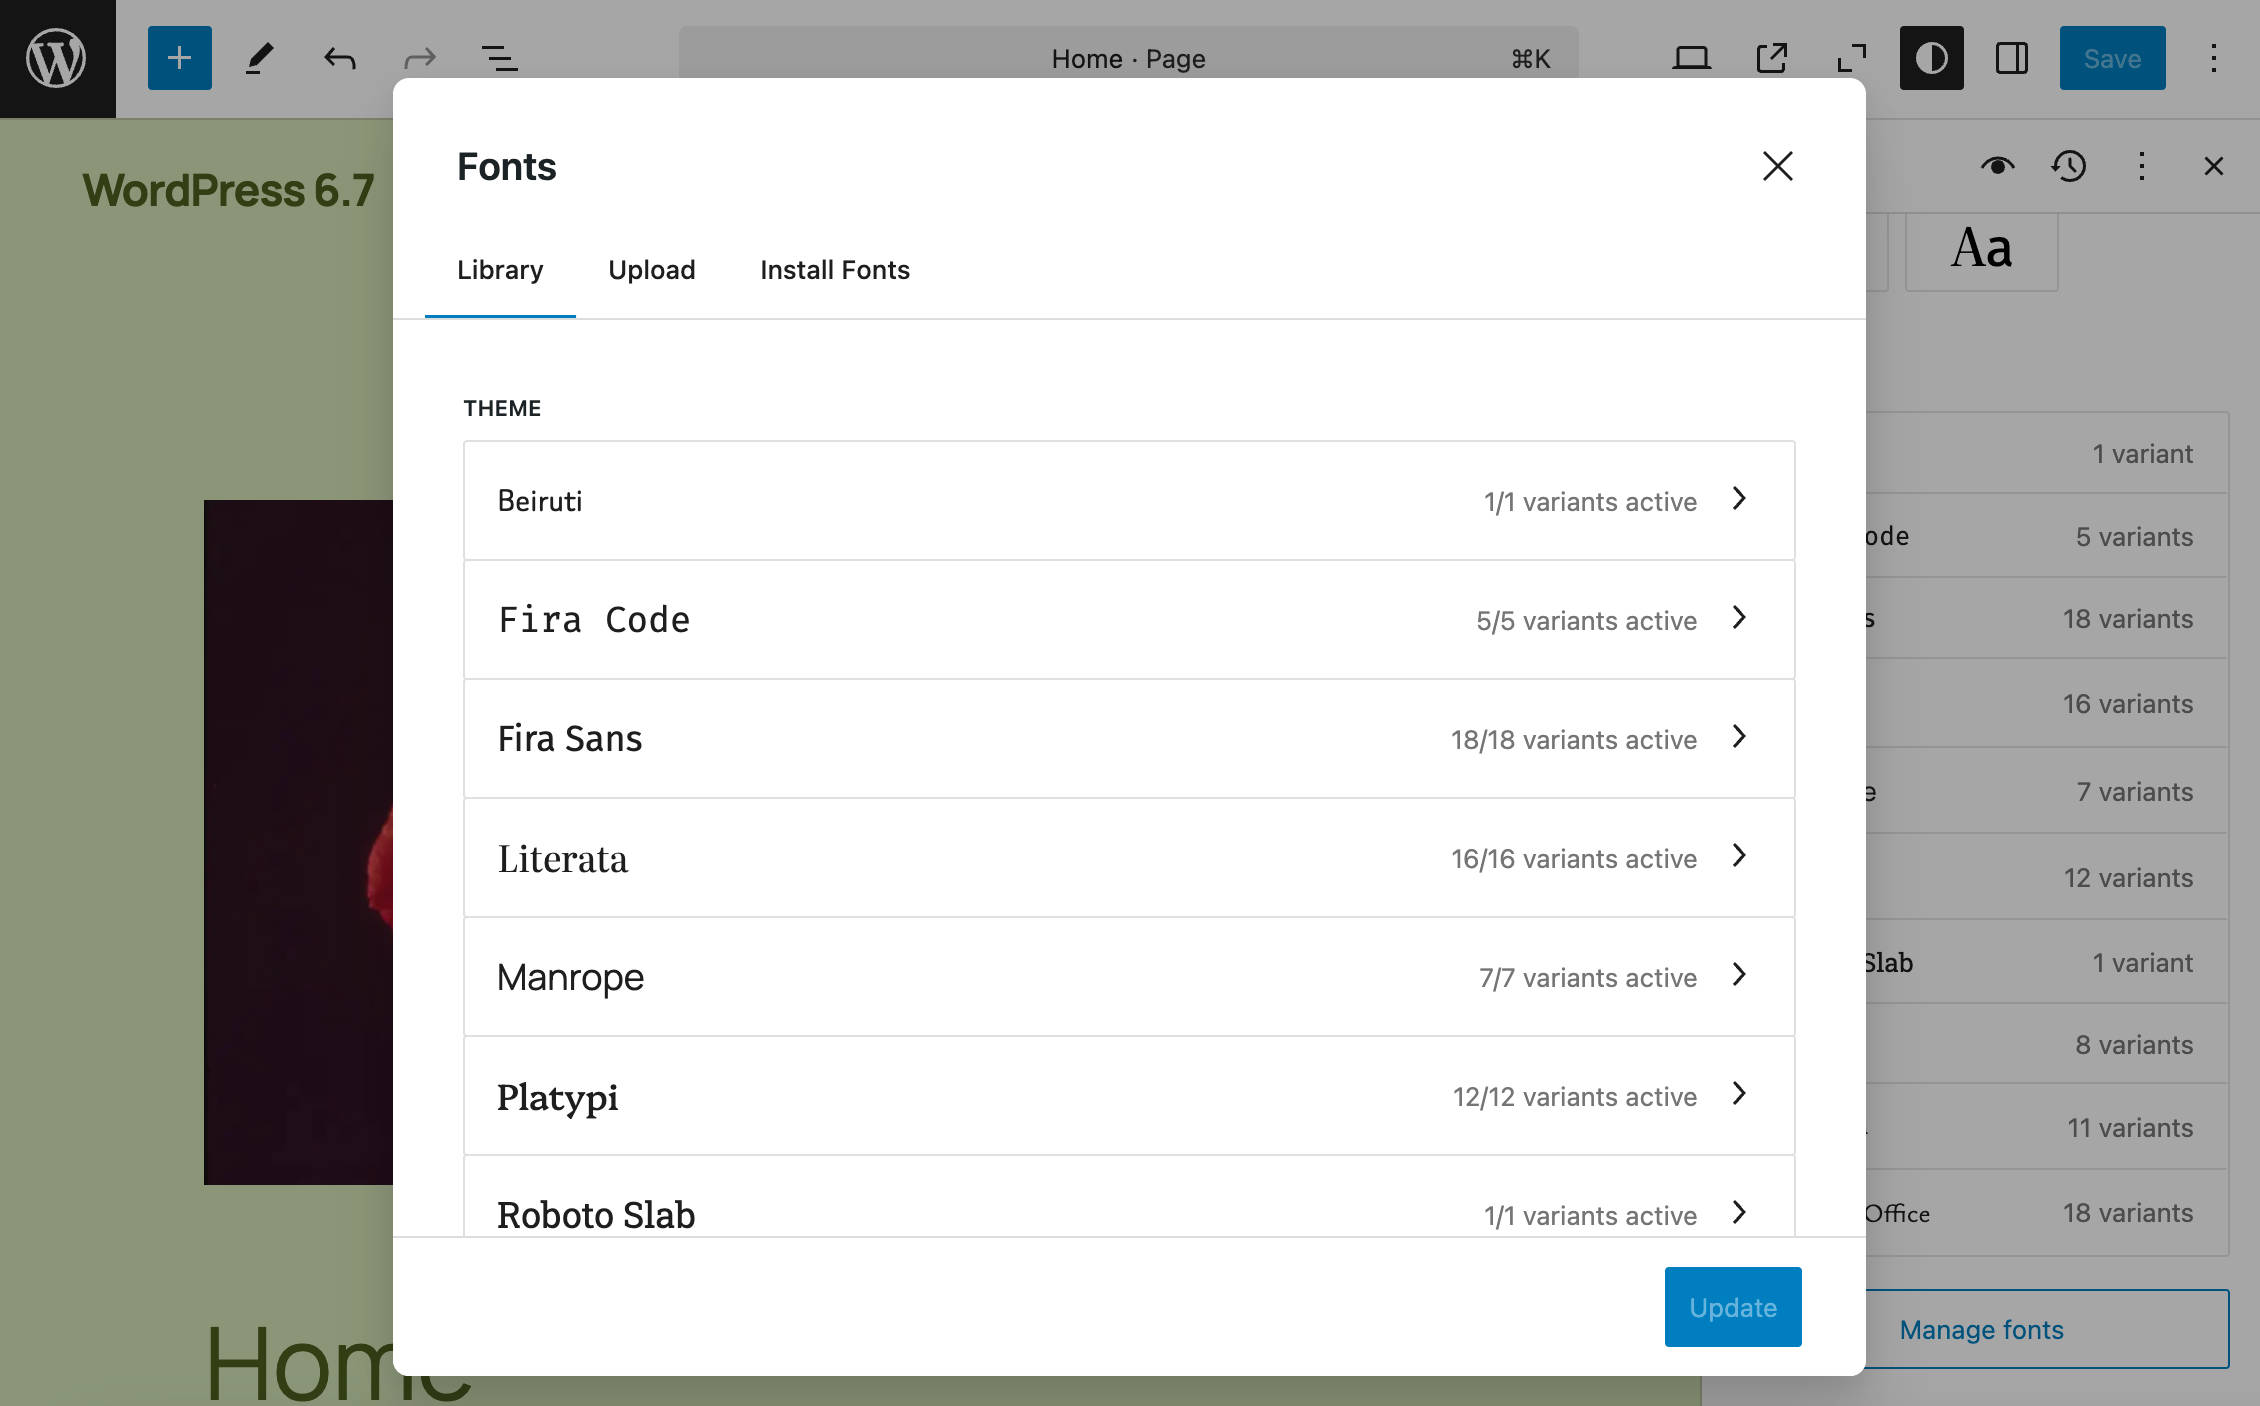This screenshot has height=1406, width=2260.
Task: Open Manage fonts
Action: 1980,1329
